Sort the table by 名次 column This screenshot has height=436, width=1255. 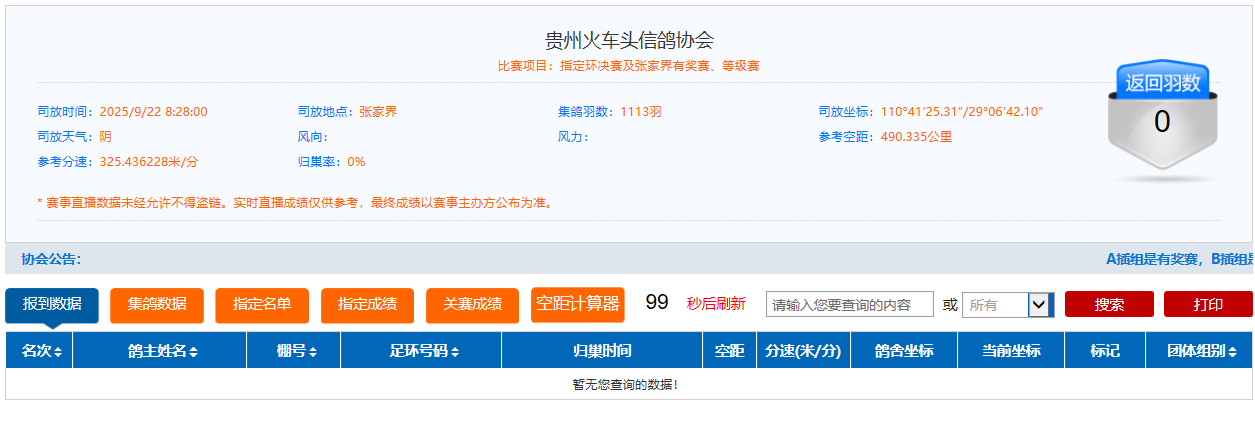click(x=42, y=351)
